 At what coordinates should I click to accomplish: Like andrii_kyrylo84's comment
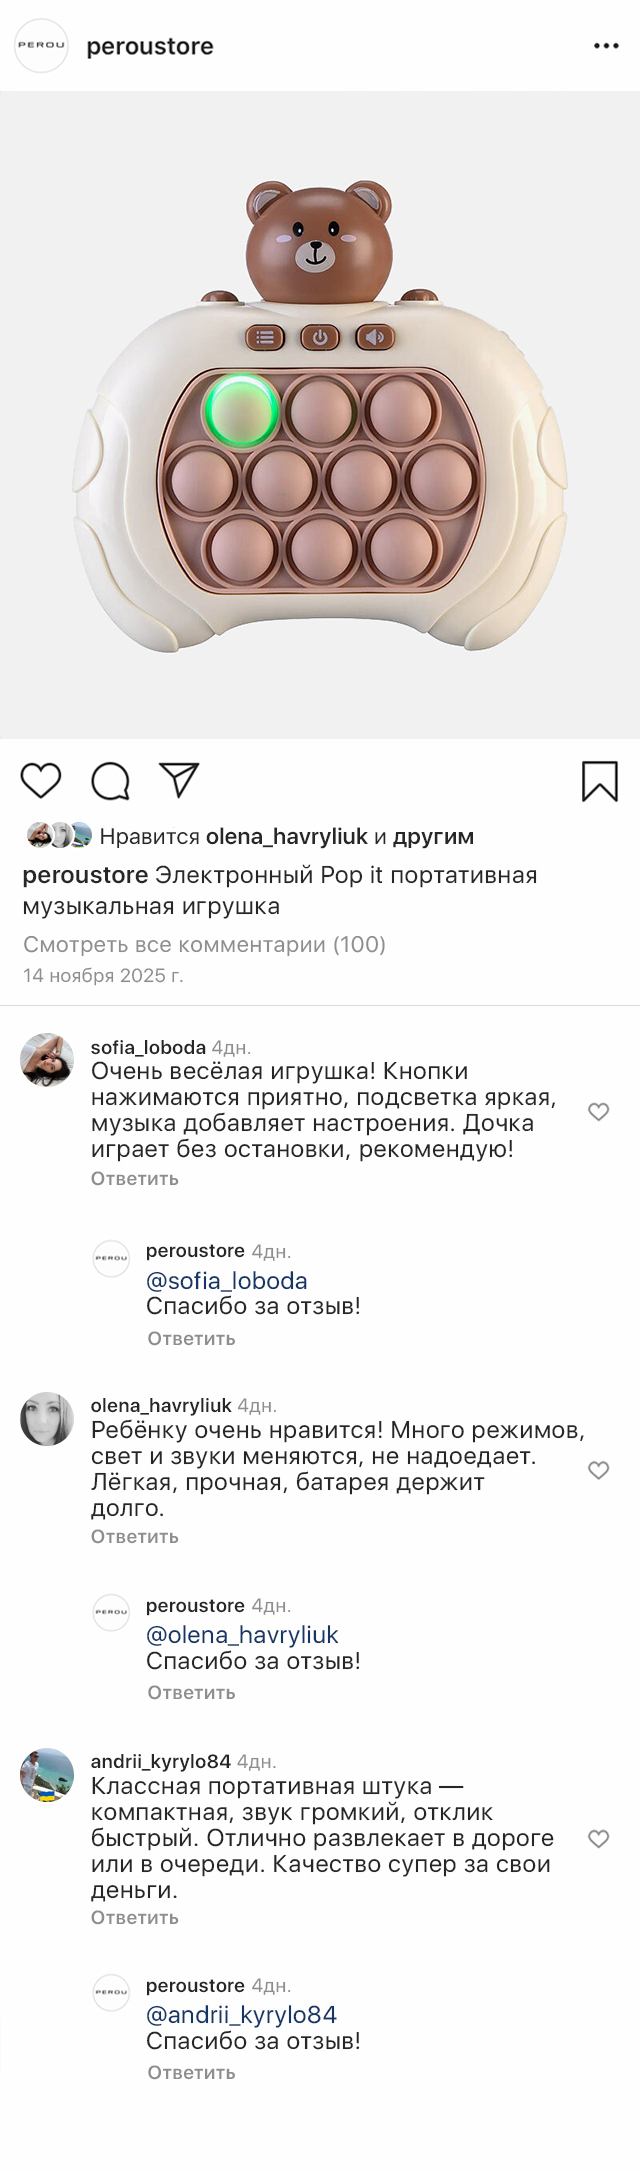(x=598, y=1839)
